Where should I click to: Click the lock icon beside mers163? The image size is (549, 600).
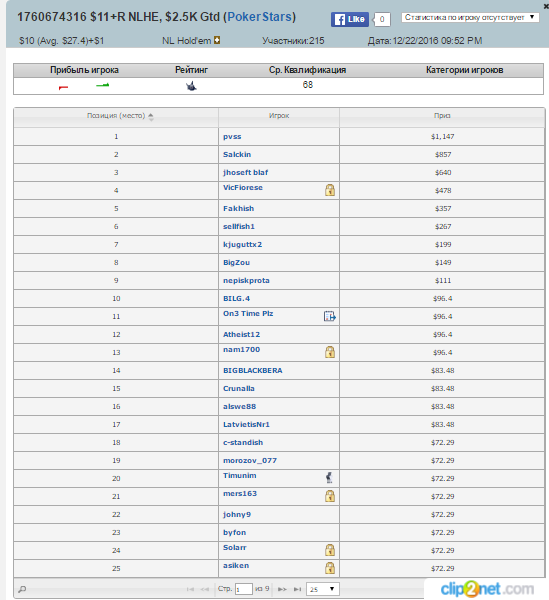tap(330, 496)
